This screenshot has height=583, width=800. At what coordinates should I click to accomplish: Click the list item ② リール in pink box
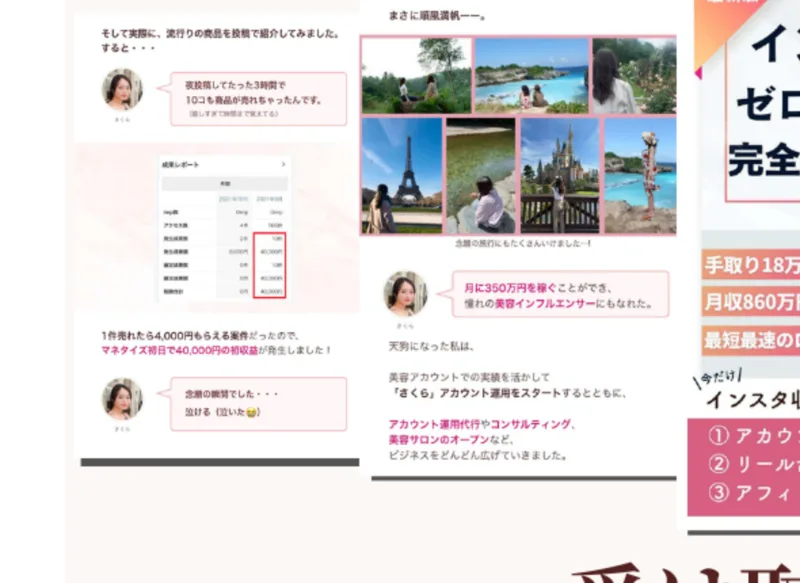[754, 464]
